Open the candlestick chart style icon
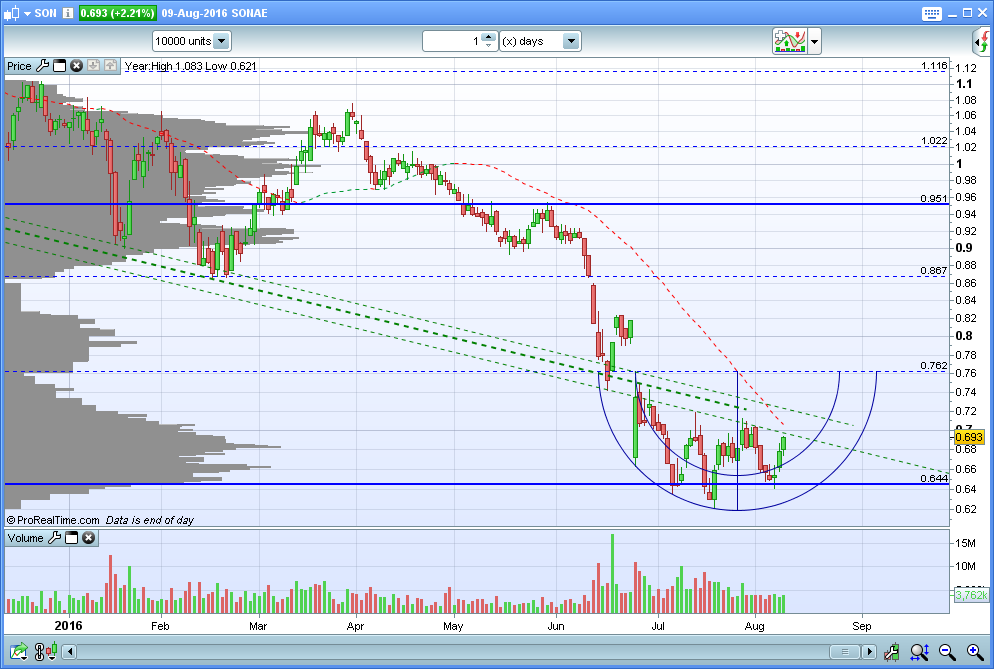The height and width of the screenshot is (669, 994). (x=11, y=13)
